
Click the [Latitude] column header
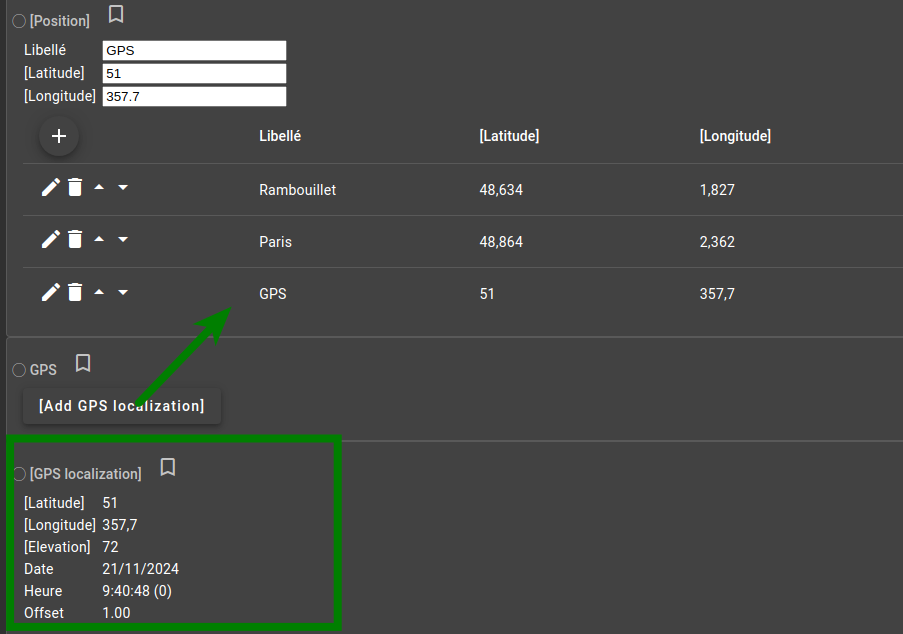[509, 136]
